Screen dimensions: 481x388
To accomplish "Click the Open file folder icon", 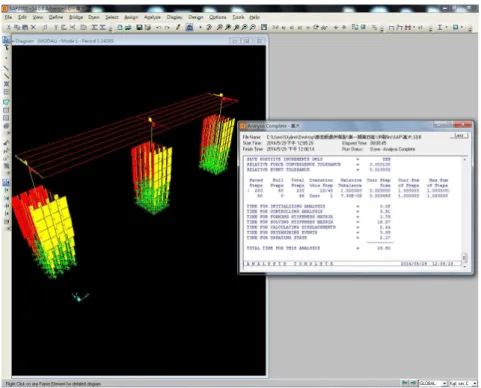I will [128, 27].
